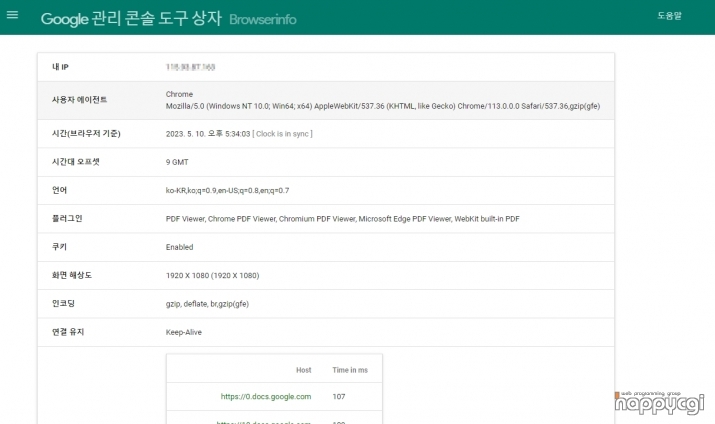Click the Browserinfo heading text

[263, 20]
